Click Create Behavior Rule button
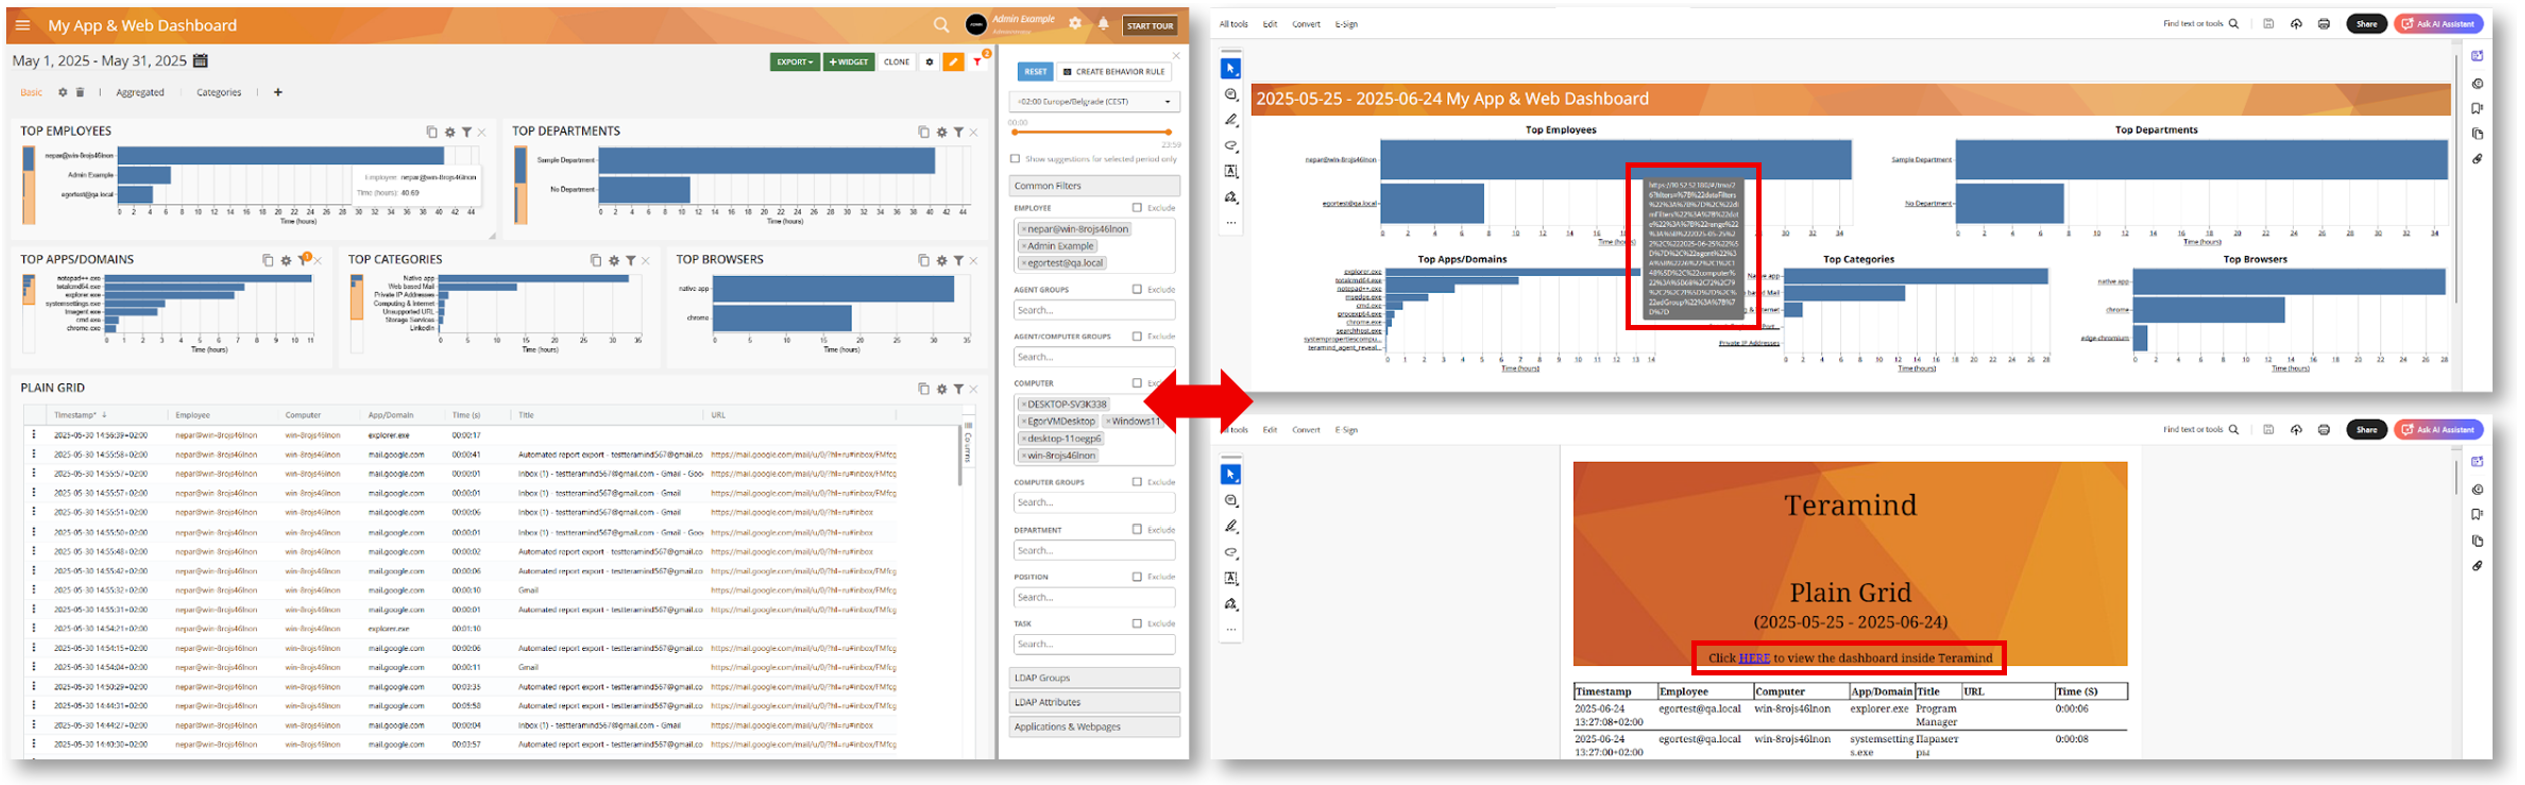Image resolution: width=2525 pixels, height=785 pixels. click(x=1114, y=72)
